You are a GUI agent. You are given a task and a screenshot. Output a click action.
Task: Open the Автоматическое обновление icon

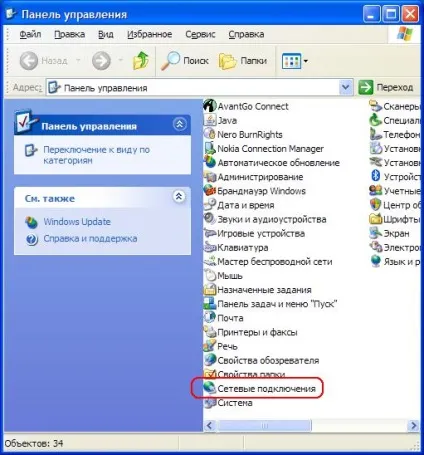(210, 163)
